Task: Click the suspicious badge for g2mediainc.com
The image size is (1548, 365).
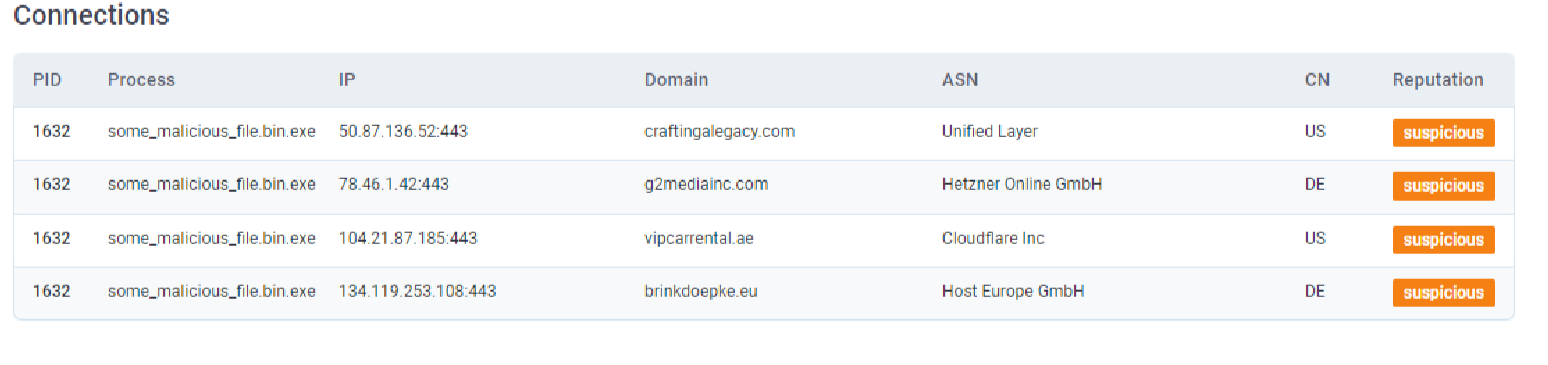Action: point(1443,186)
